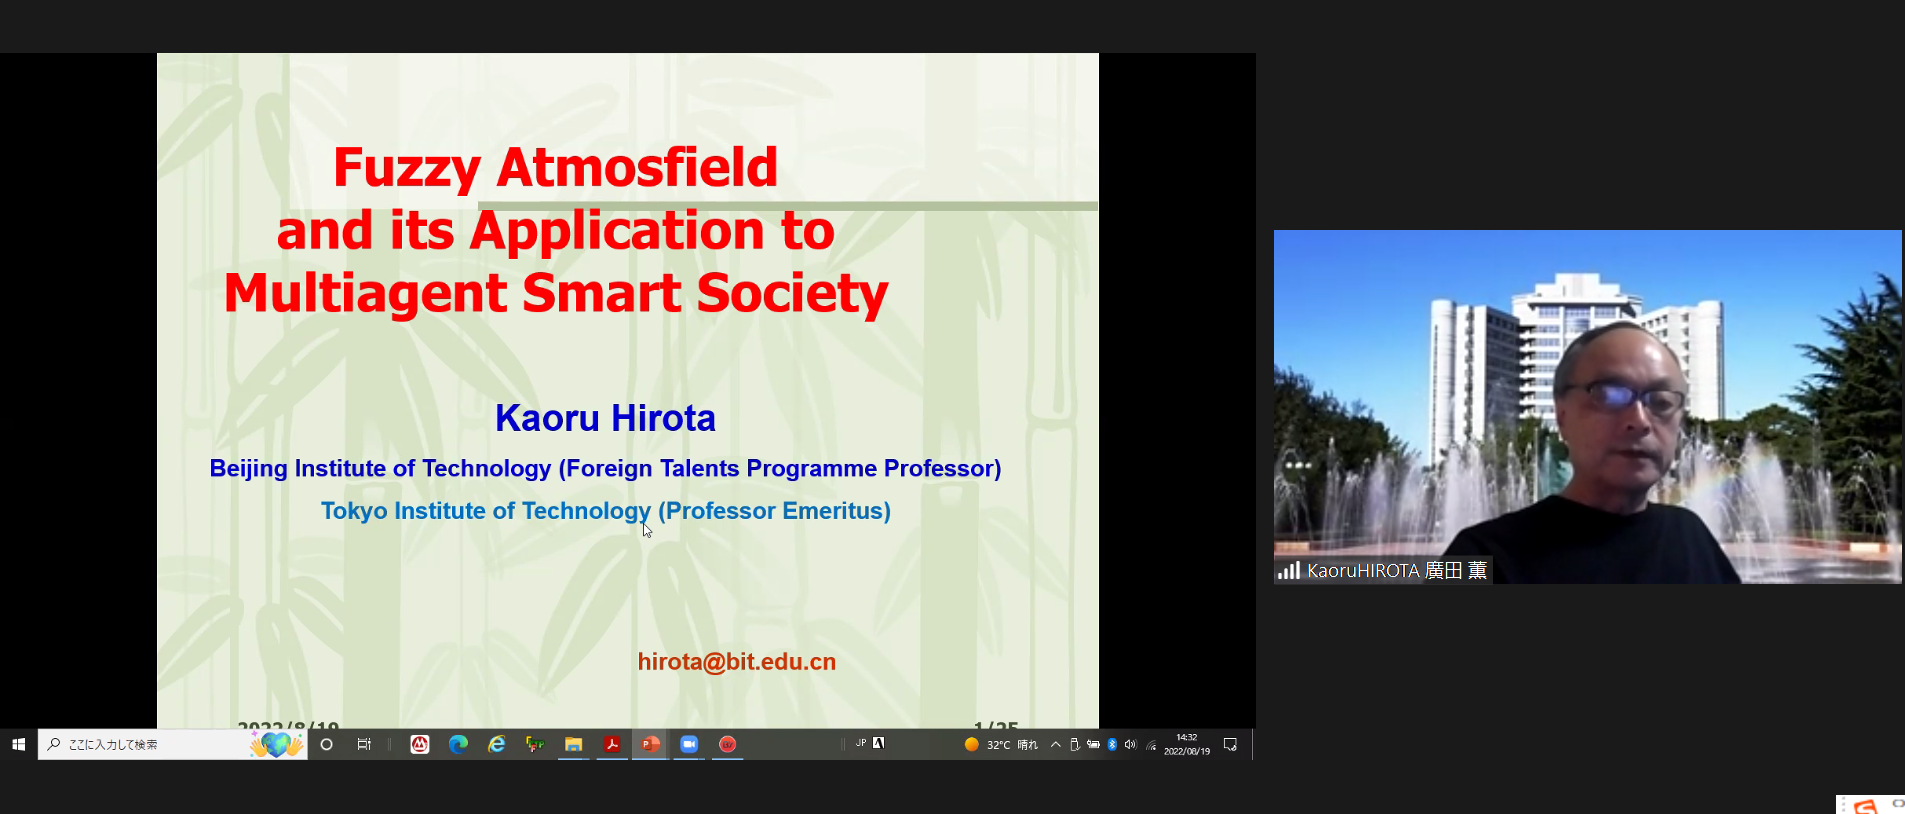Open the 32°C weather widget
This screenshot has width=1905, height=814.
coord(1001,744)
